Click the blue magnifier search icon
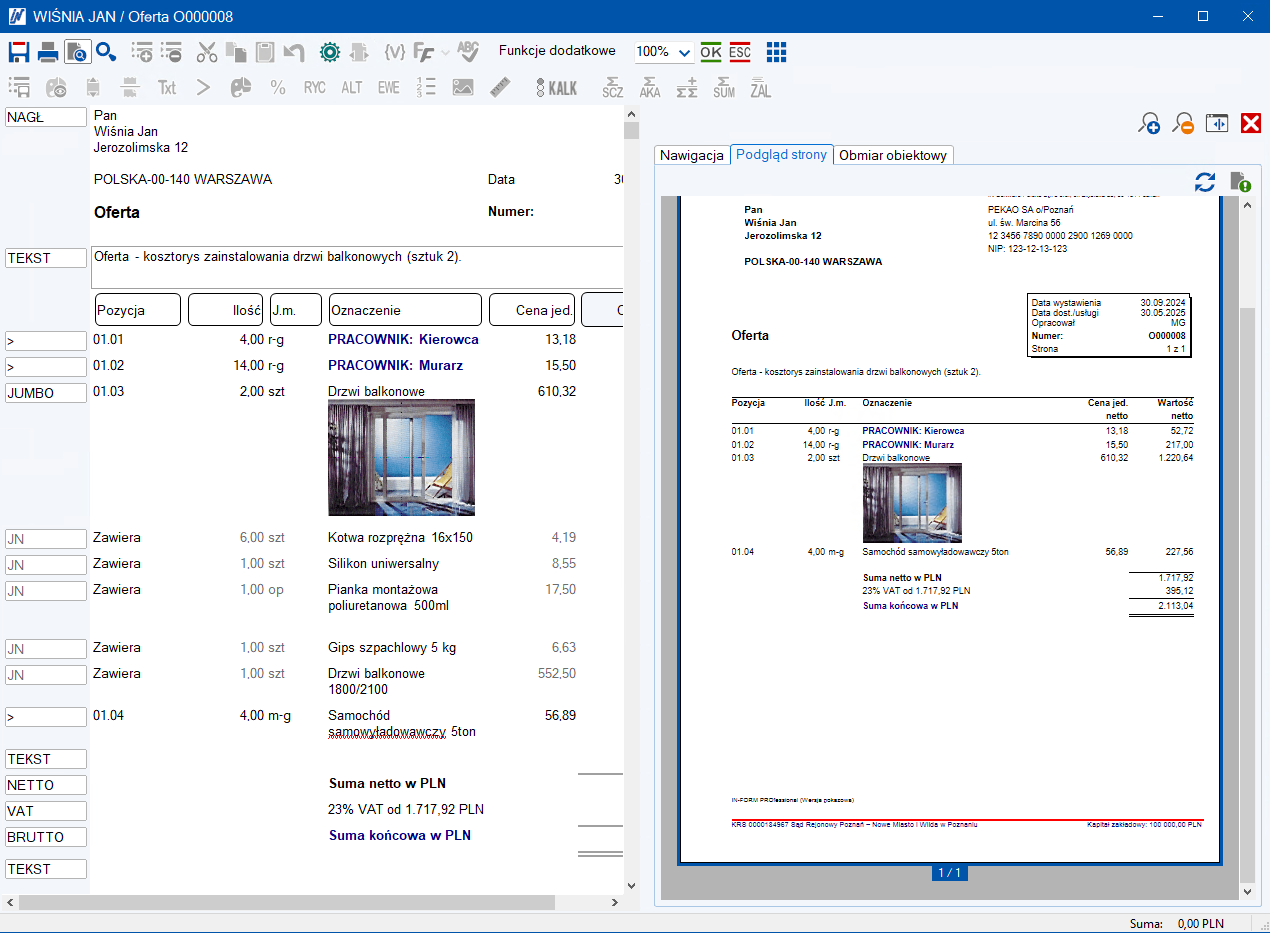The image size is (1270, 933). (x=106, y=52)
